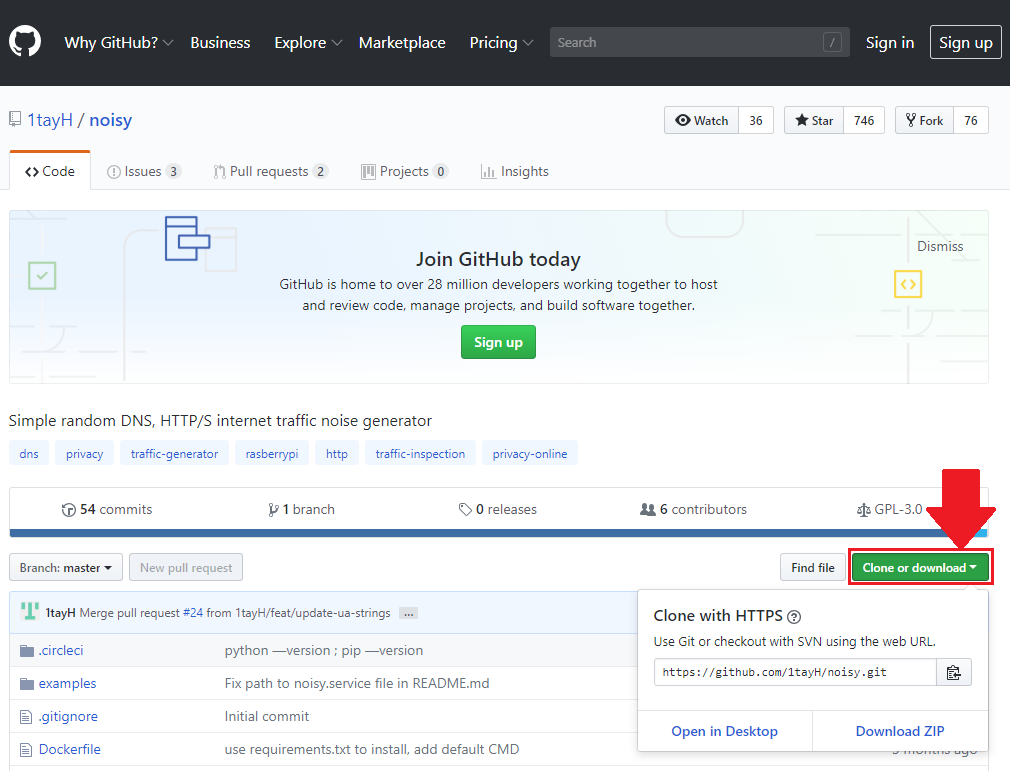Open the 1tayH owner profile link

50,120
